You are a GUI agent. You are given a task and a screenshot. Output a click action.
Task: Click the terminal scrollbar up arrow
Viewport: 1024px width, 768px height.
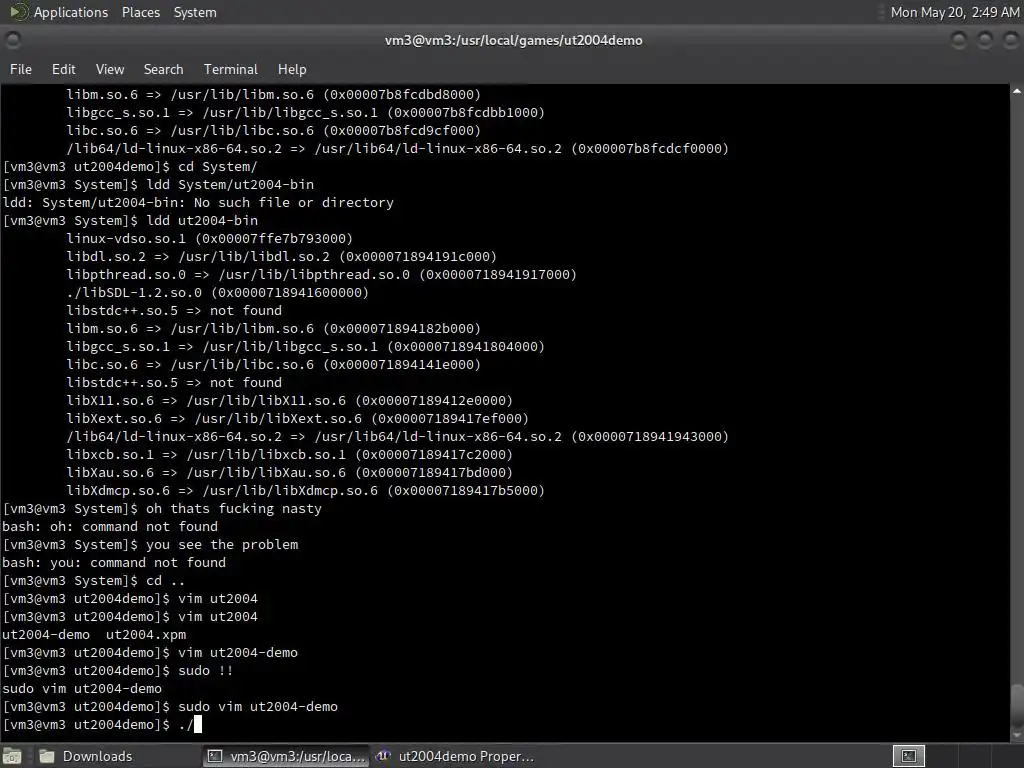pos(1017,91)
